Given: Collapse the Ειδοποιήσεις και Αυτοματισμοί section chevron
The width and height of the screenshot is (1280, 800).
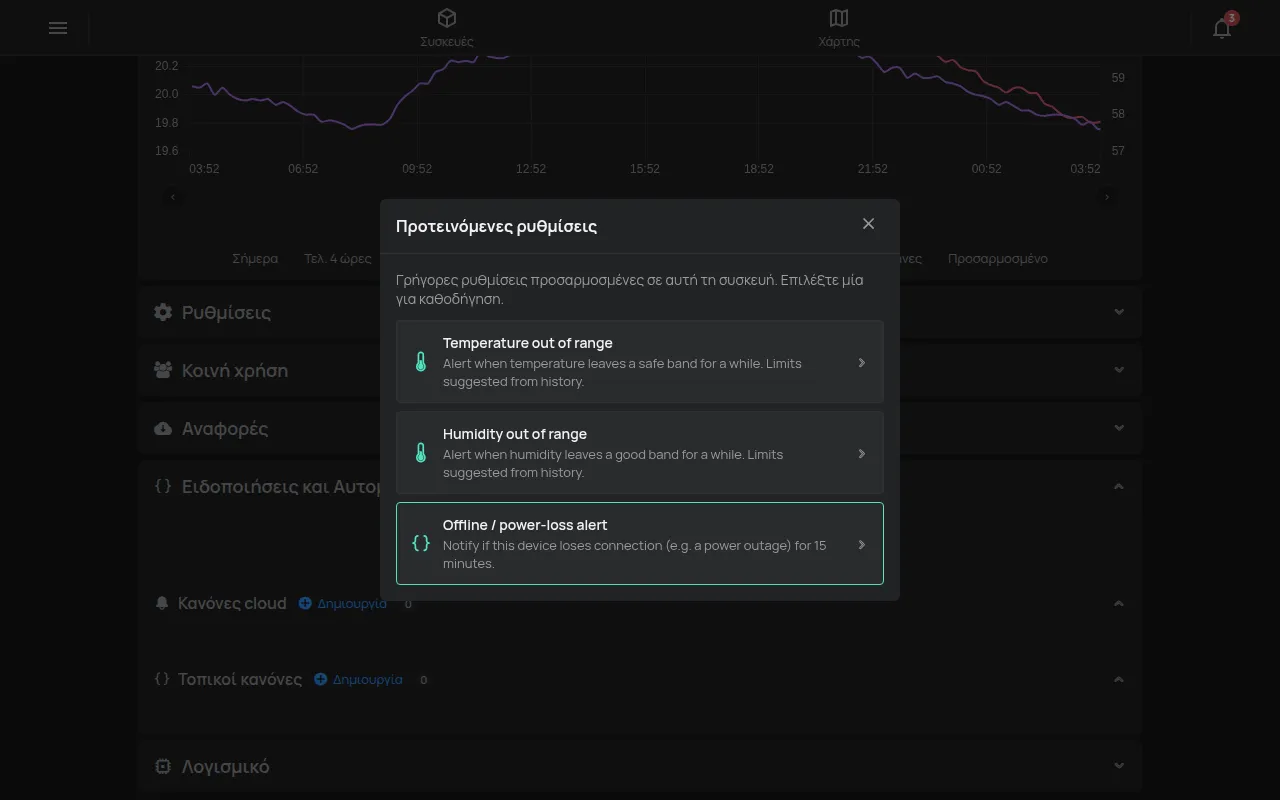Looking at the screenshot, I should (1119, 486).
